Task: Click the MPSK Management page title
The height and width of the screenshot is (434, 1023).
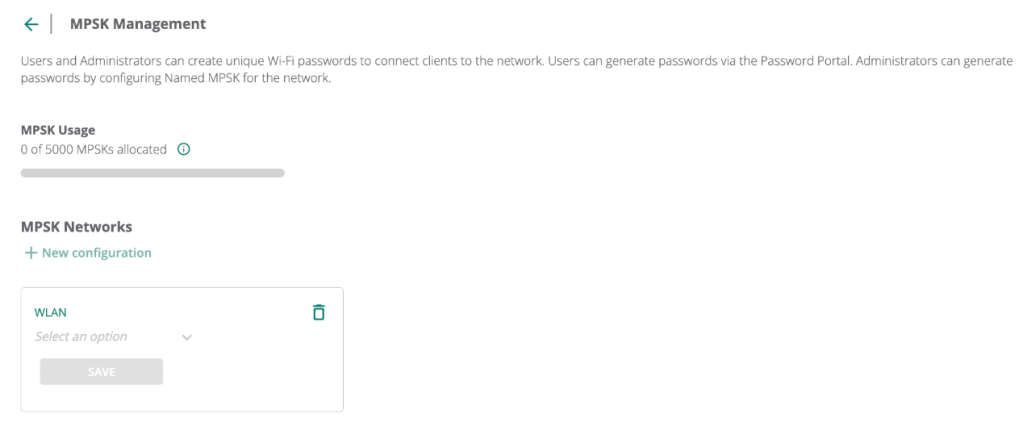Action: (x=138, y=23)
